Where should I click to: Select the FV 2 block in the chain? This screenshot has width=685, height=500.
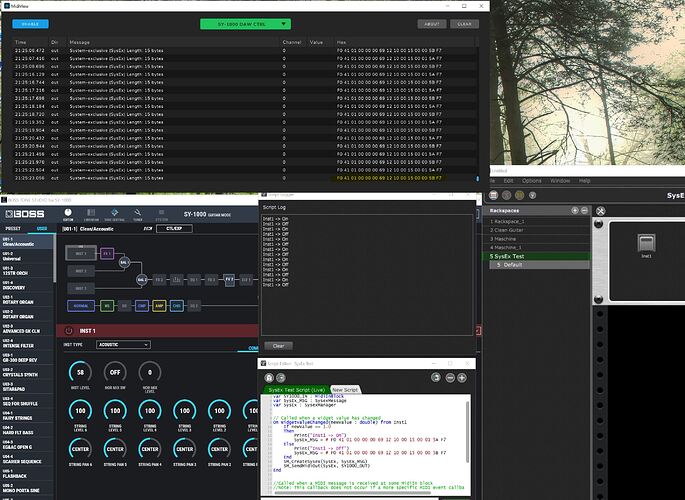(x=229, y=279)
